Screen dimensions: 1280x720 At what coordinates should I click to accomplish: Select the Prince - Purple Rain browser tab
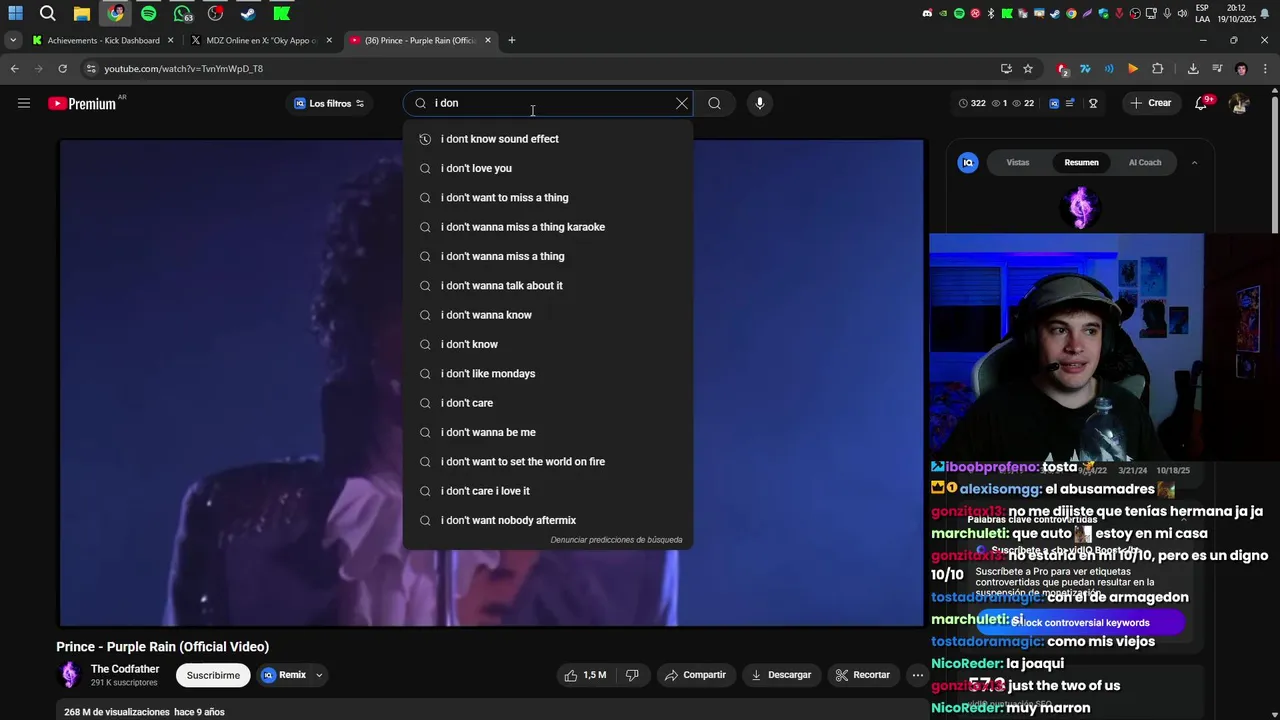click(420, 40)
